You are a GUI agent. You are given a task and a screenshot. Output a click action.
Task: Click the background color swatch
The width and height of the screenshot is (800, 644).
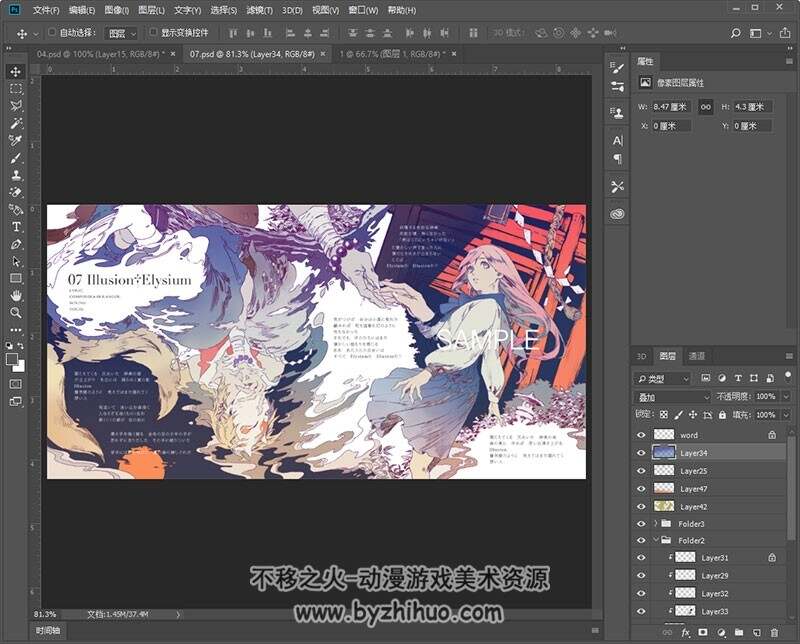[21, 368]
